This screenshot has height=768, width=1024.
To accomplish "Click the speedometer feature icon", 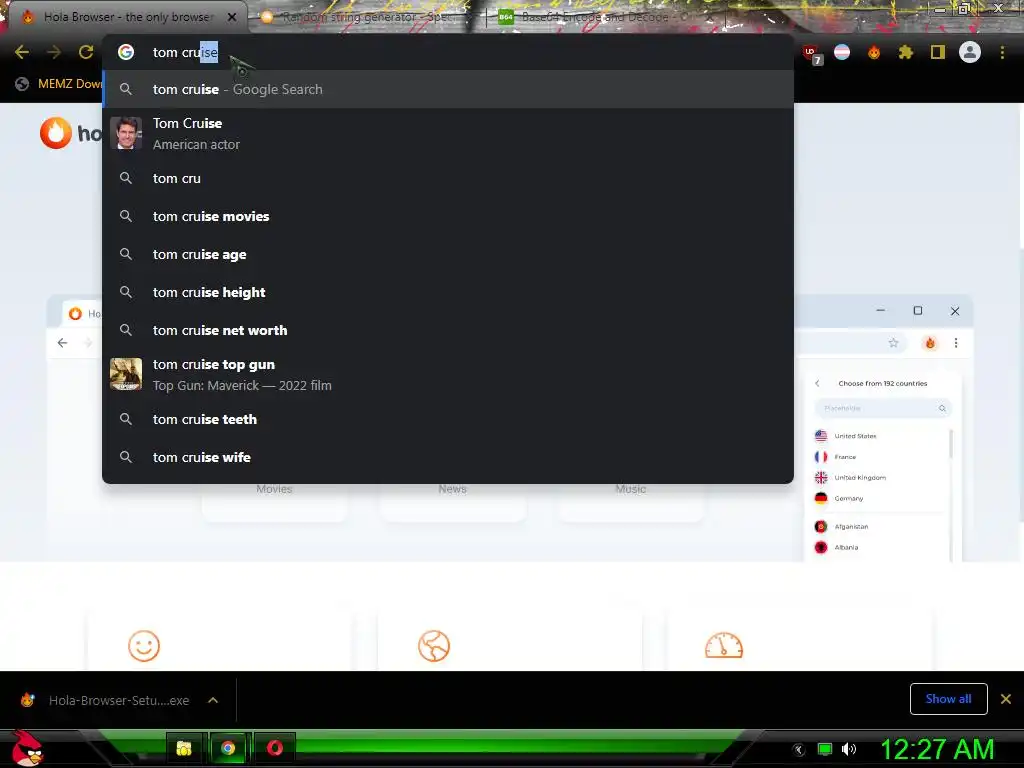I will point(724,645).
